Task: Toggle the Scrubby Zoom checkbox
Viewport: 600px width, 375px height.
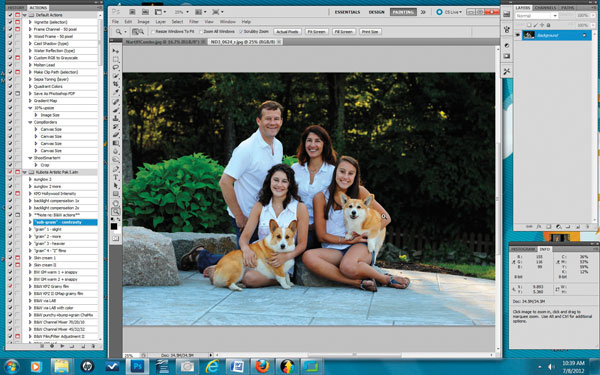Action: tap(241, 32)
